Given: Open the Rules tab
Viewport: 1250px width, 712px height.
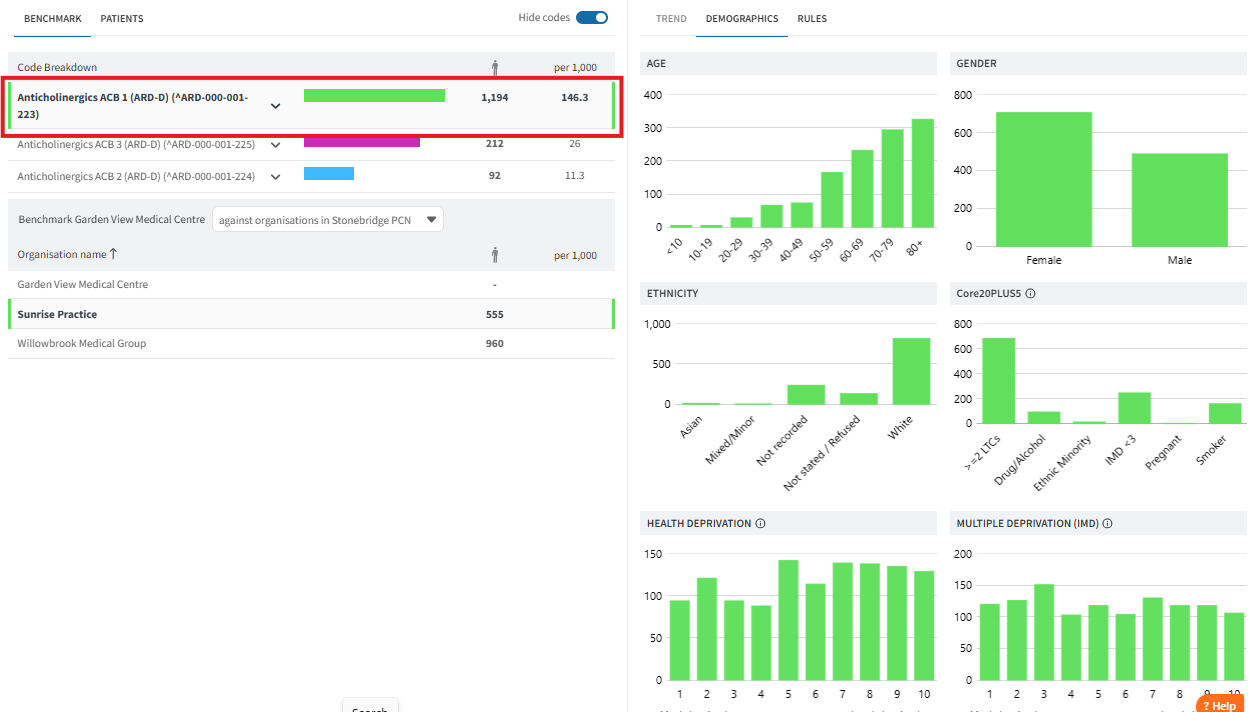Looking at the screenshot, I should [x=812, y=19].
